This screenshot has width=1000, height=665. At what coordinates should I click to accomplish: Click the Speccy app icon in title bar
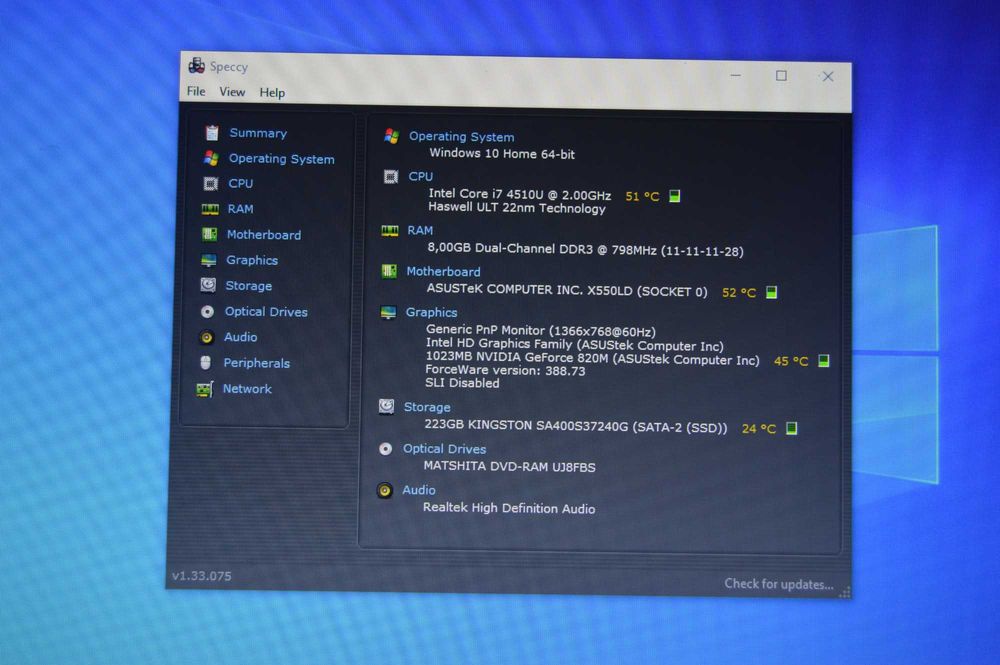(196, 65)
